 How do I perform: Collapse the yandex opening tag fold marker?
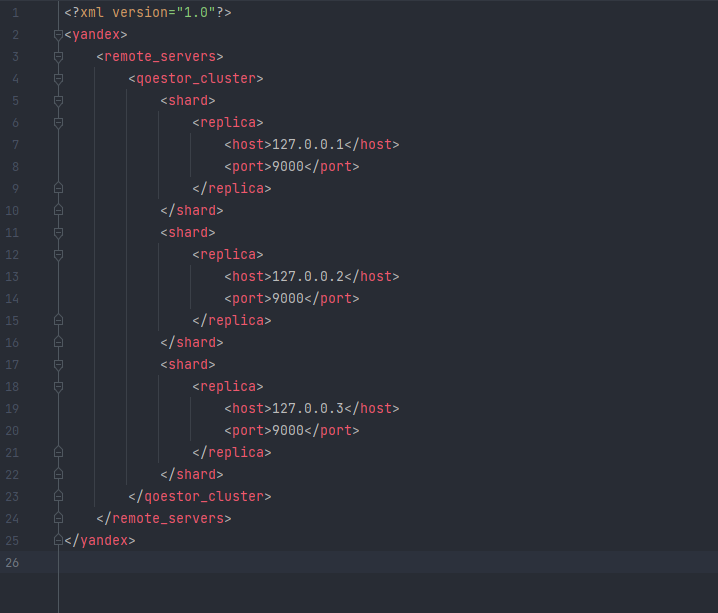(x=58, y=35)
